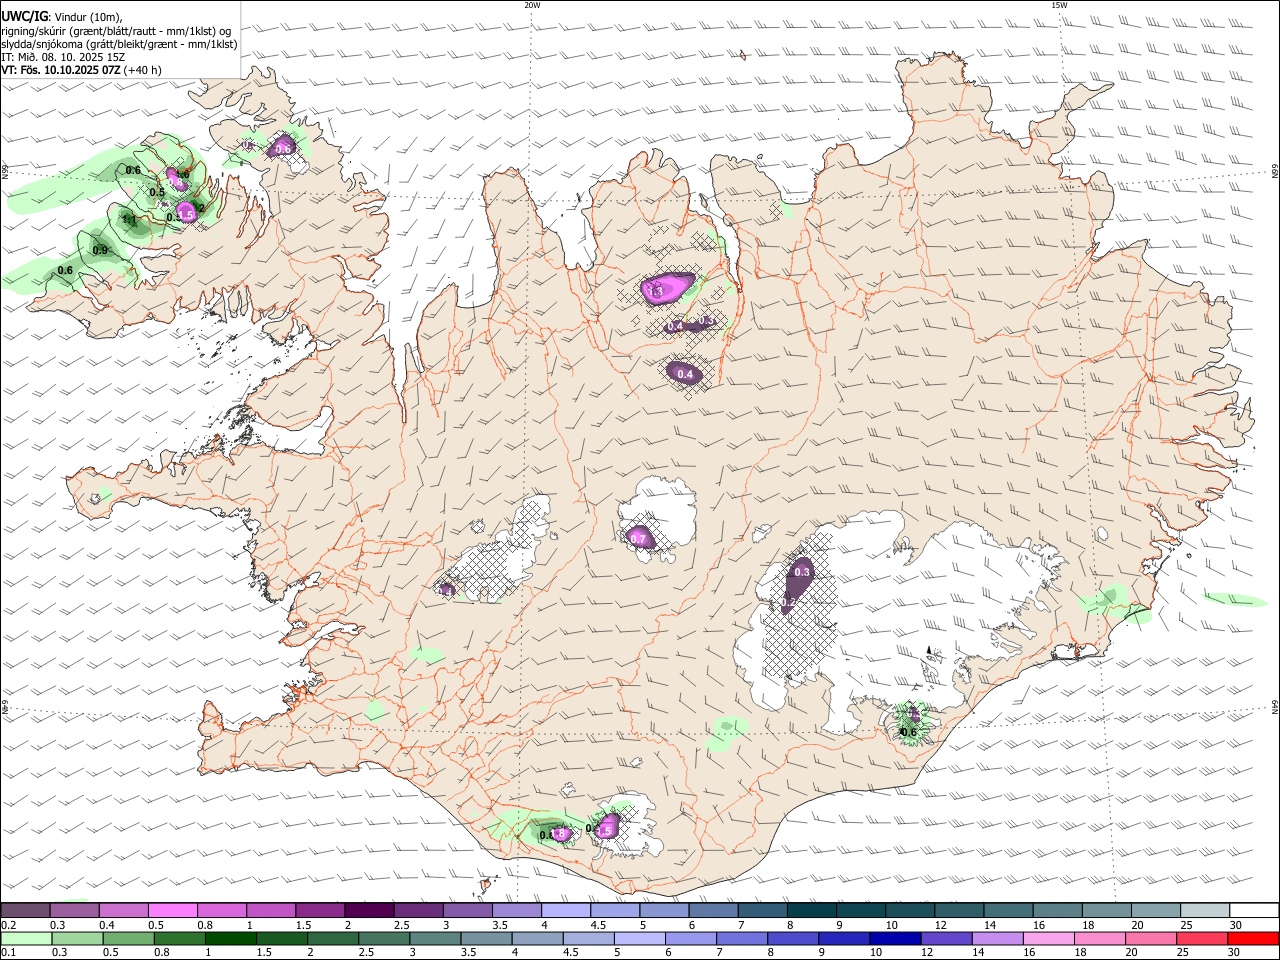Pick the dark green swatch labelled 1
The width and height of the screenshot is (1280, 960).
[230, 939]
